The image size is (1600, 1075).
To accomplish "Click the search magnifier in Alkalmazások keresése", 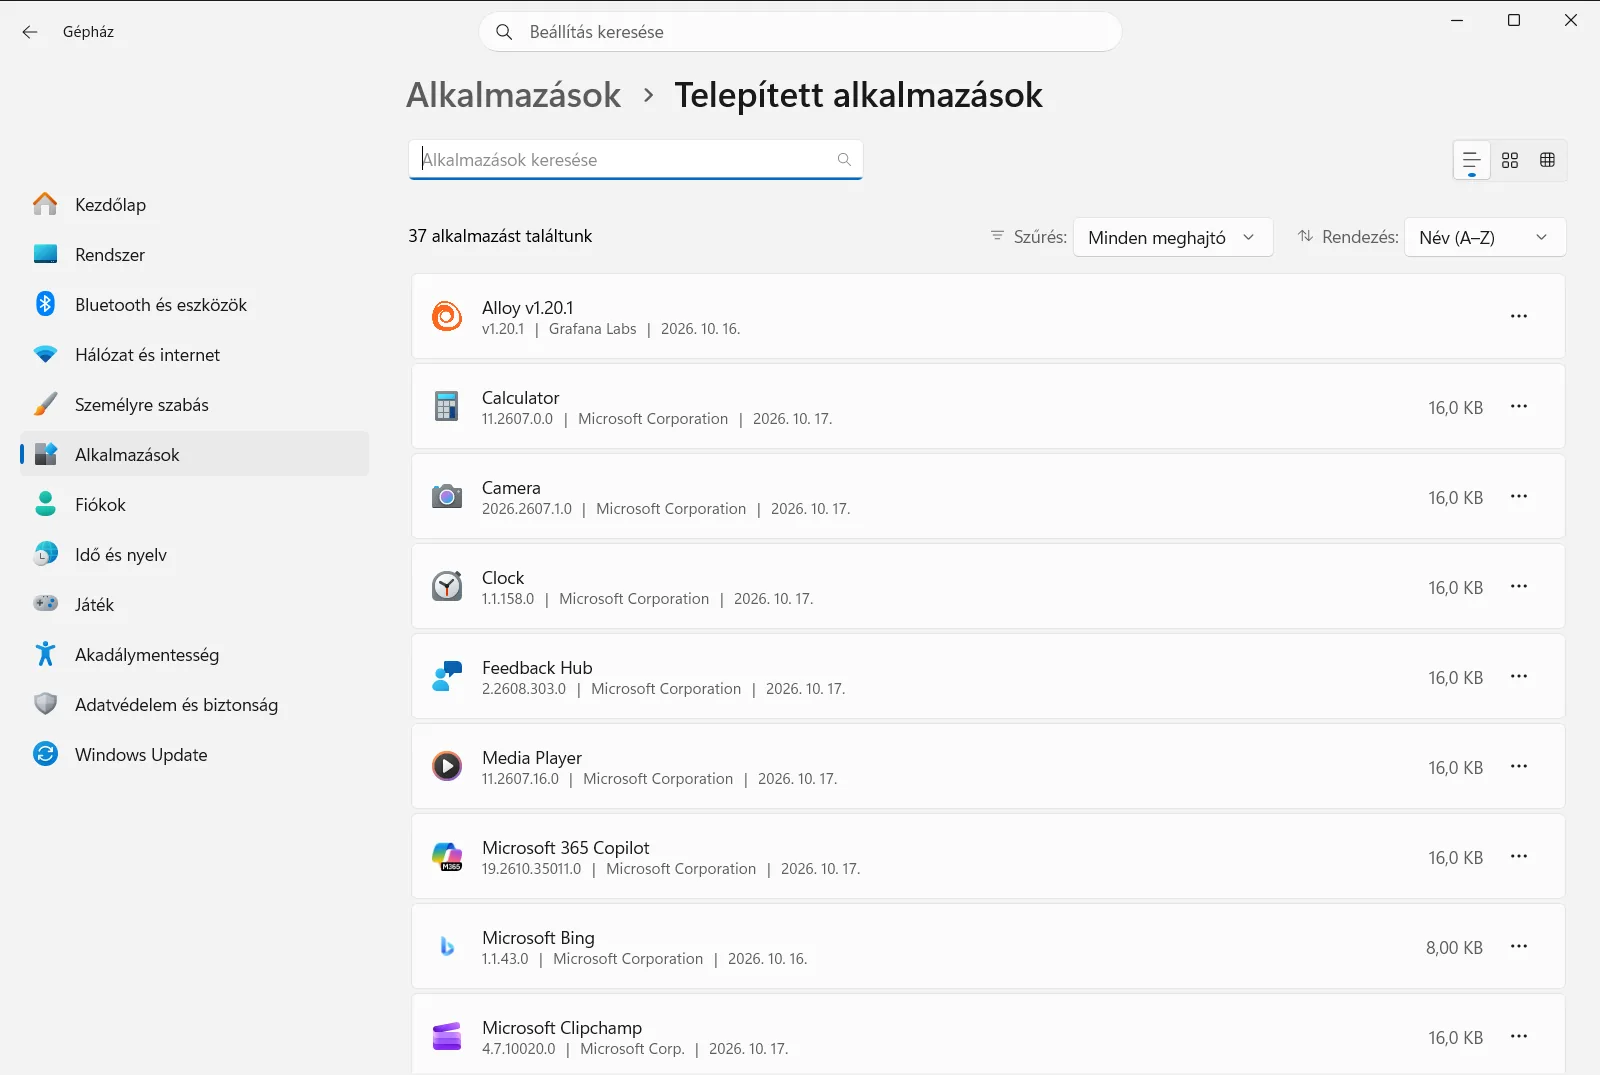I will click(x=844, y=160).
